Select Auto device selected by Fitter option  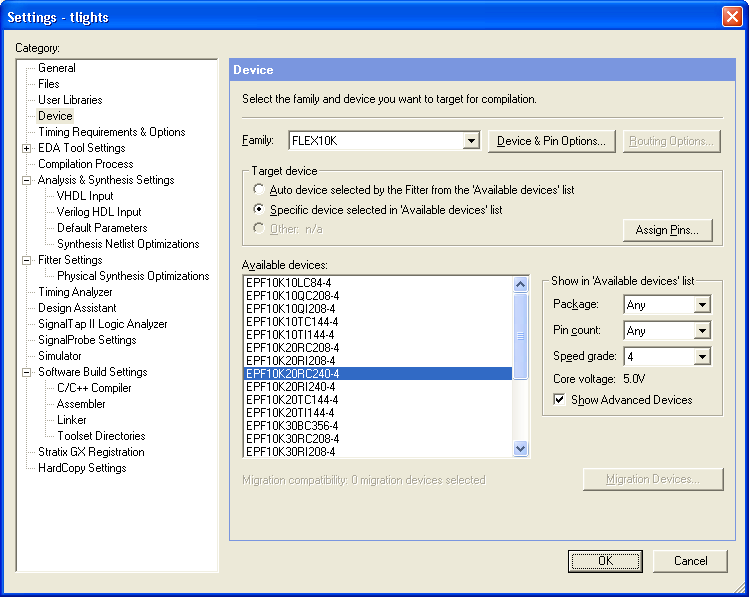click(x=259, y=189)
